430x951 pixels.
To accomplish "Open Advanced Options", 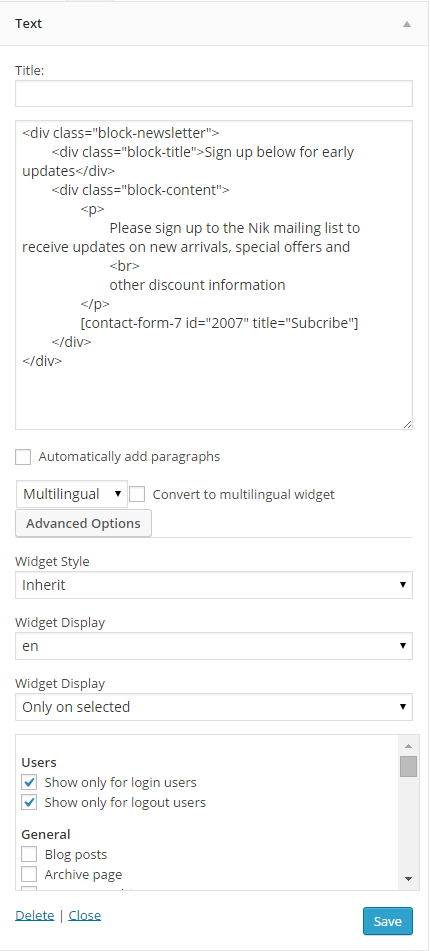I will 83,523.
